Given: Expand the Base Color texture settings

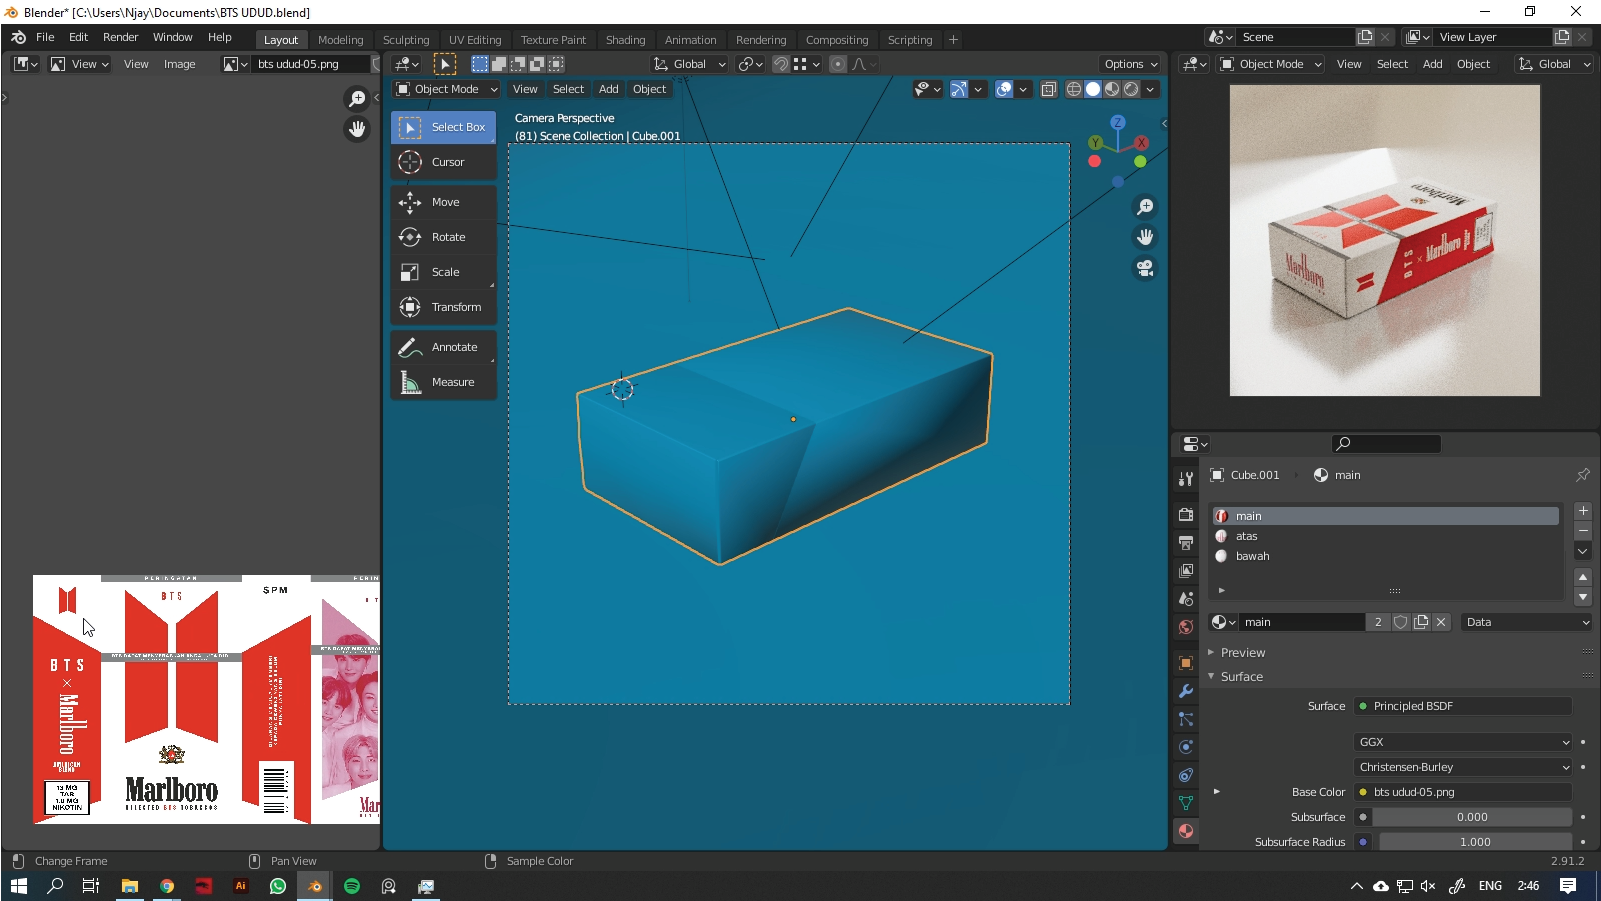Looking at the screenshot, I should tap(1217, 792).
